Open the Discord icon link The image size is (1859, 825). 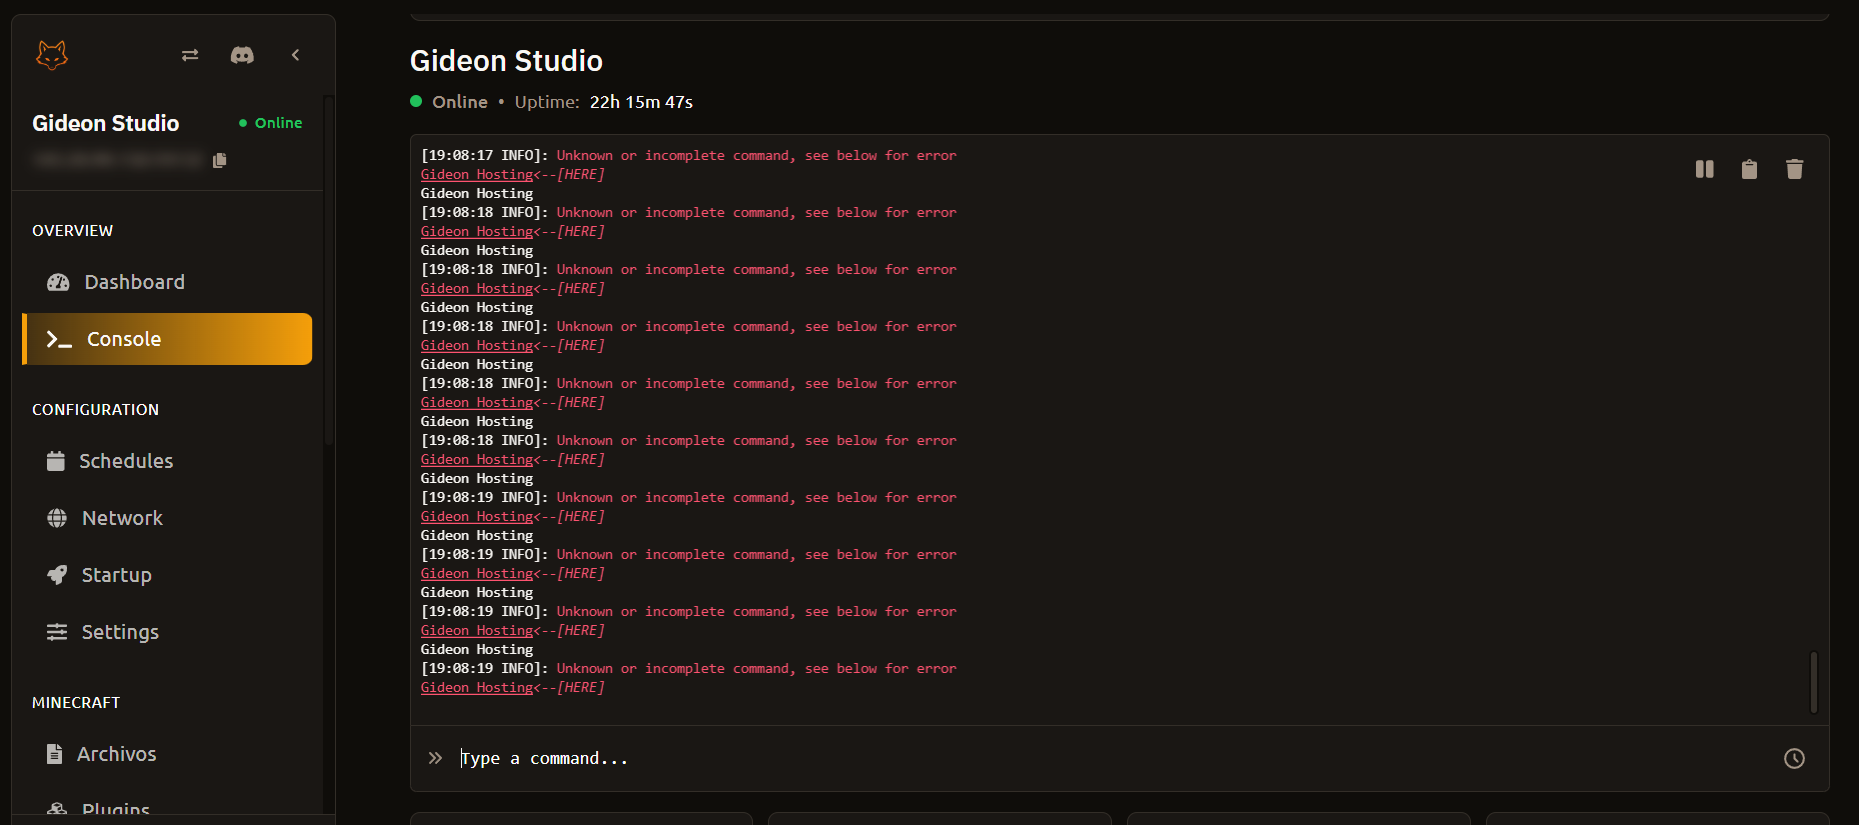coord(242,55)
